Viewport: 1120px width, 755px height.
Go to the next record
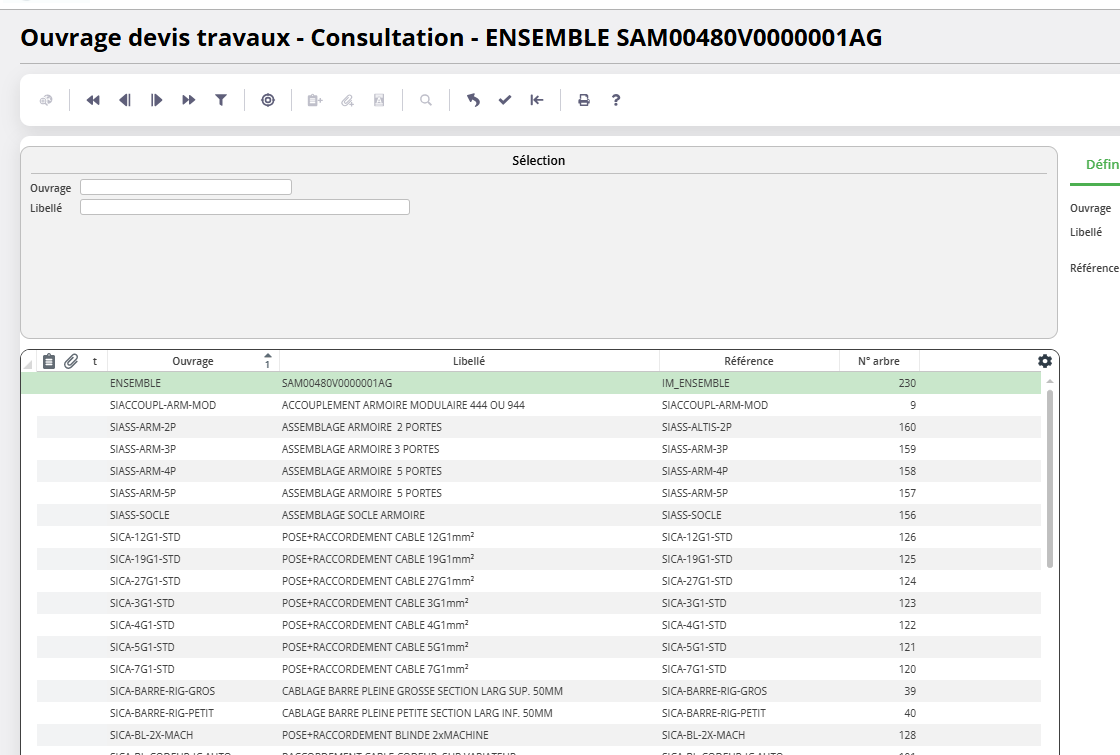(x=156, y=100)
